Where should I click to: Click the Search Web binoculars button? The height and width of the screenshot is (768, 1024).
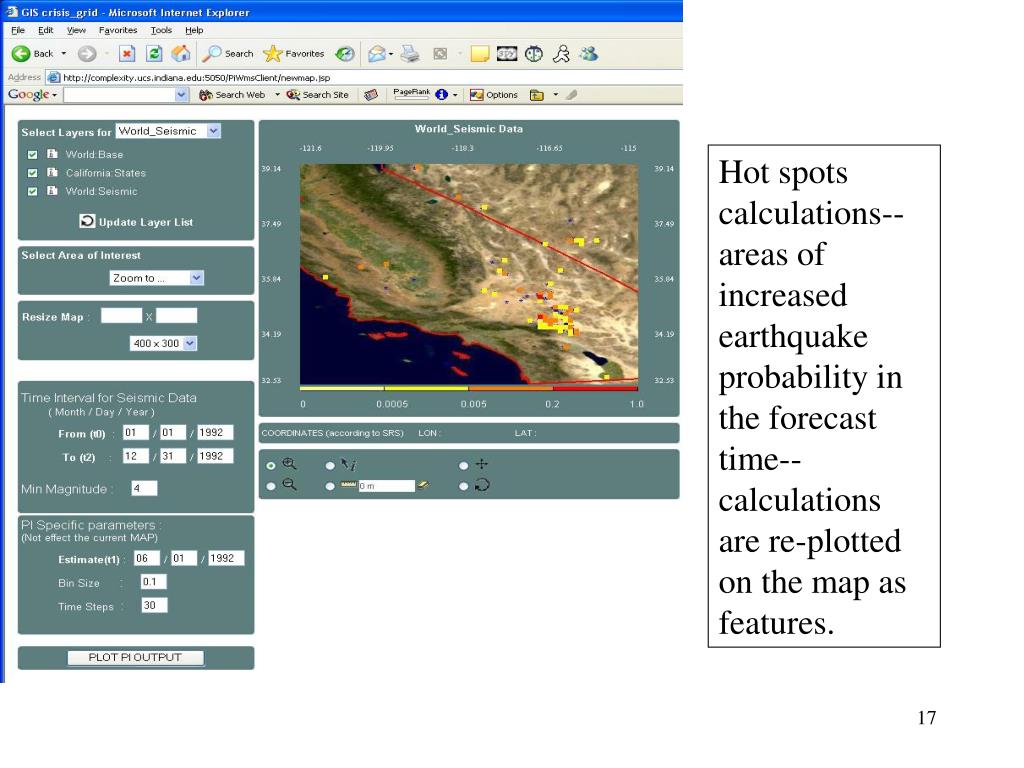point(232,95)
